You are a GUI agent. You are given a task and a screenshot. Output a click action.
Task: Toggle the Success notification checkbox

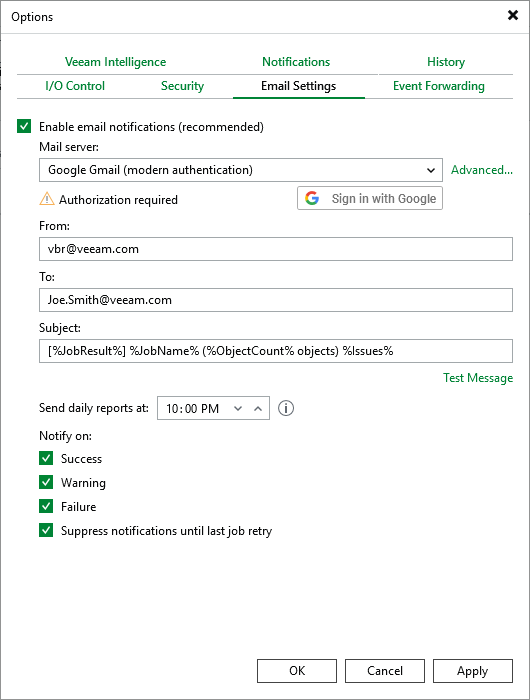(x=46, y=458)
